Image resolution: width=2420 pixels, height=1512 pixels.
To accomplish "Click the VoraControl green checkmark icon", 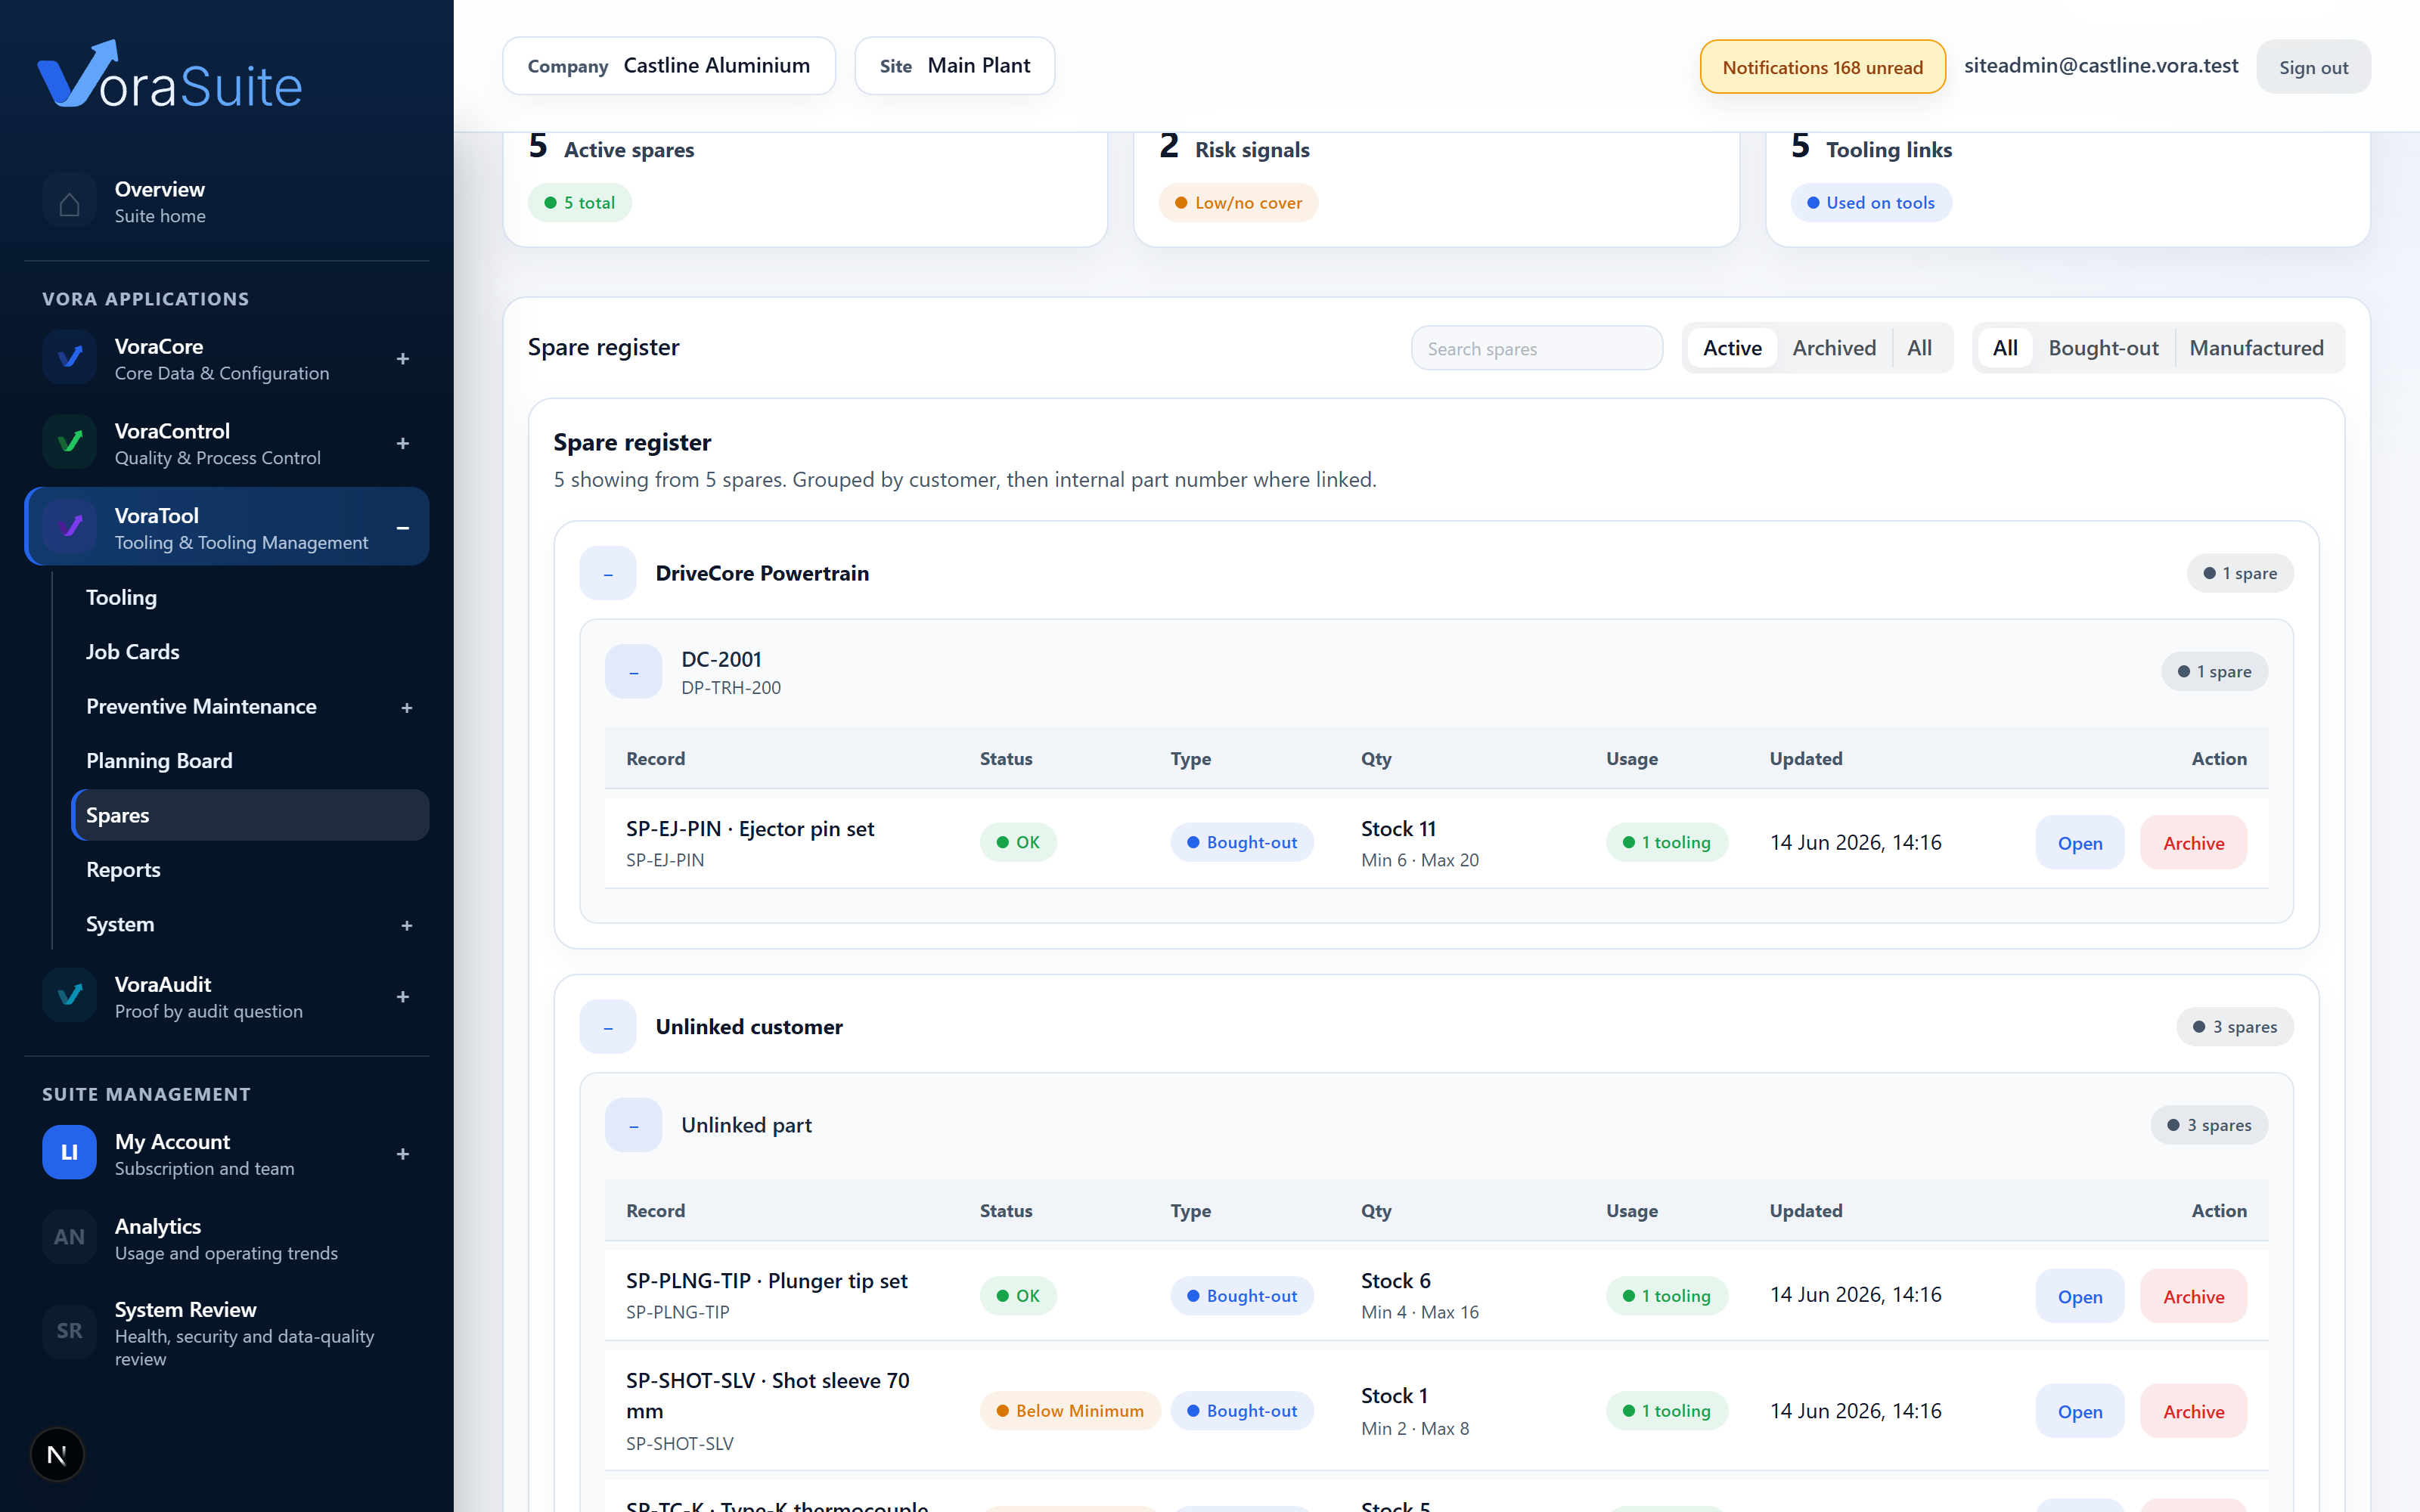I will click(69, 443).
